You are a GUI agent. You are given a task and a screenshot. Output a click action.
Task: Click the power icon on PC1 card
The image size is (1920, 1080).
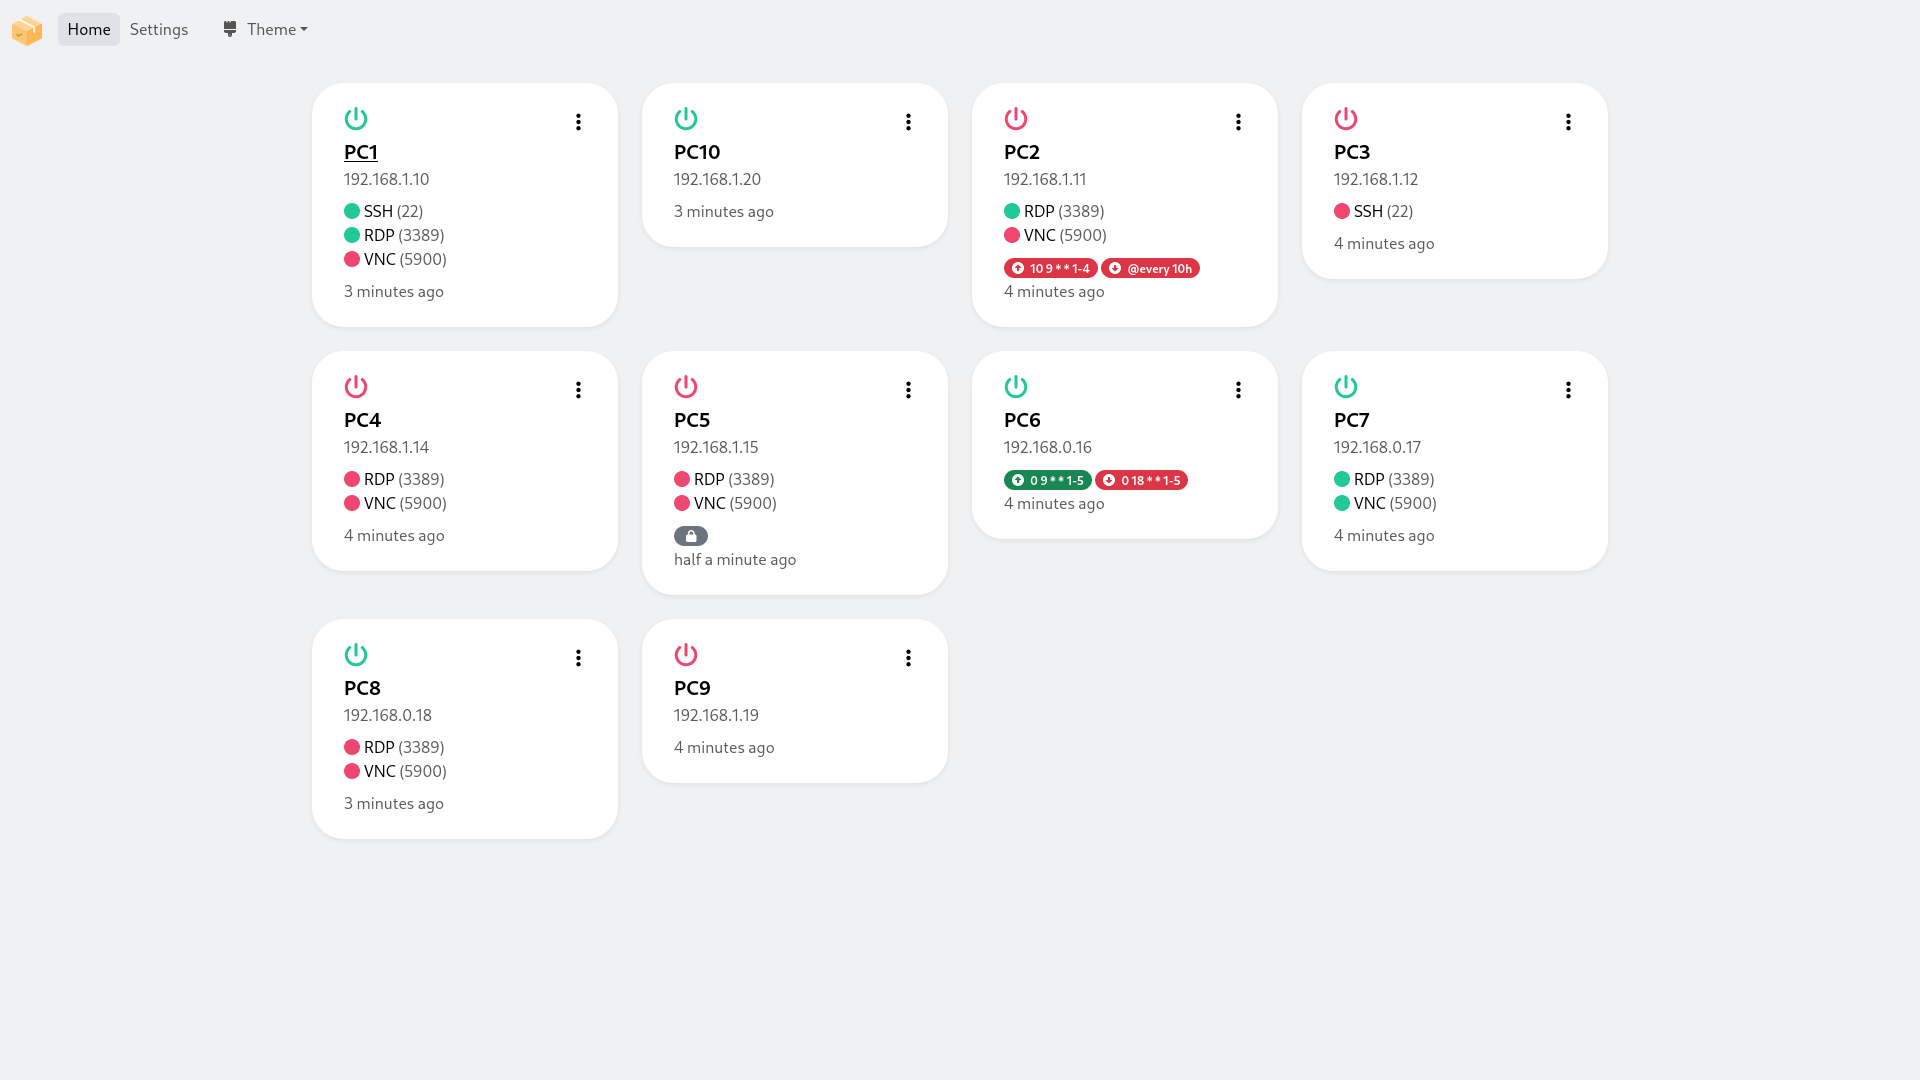point(356,119)
